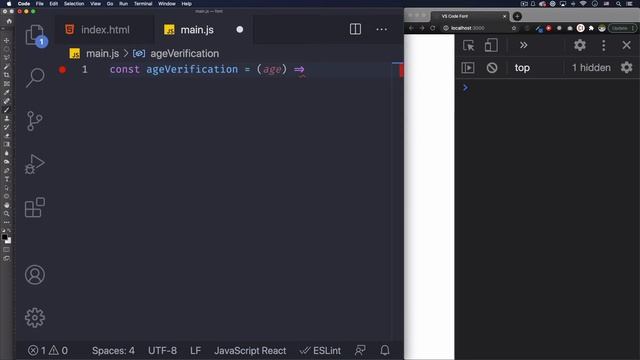Open the Selection menu
The height and width of the screenshot is (360, 640).
74,4
